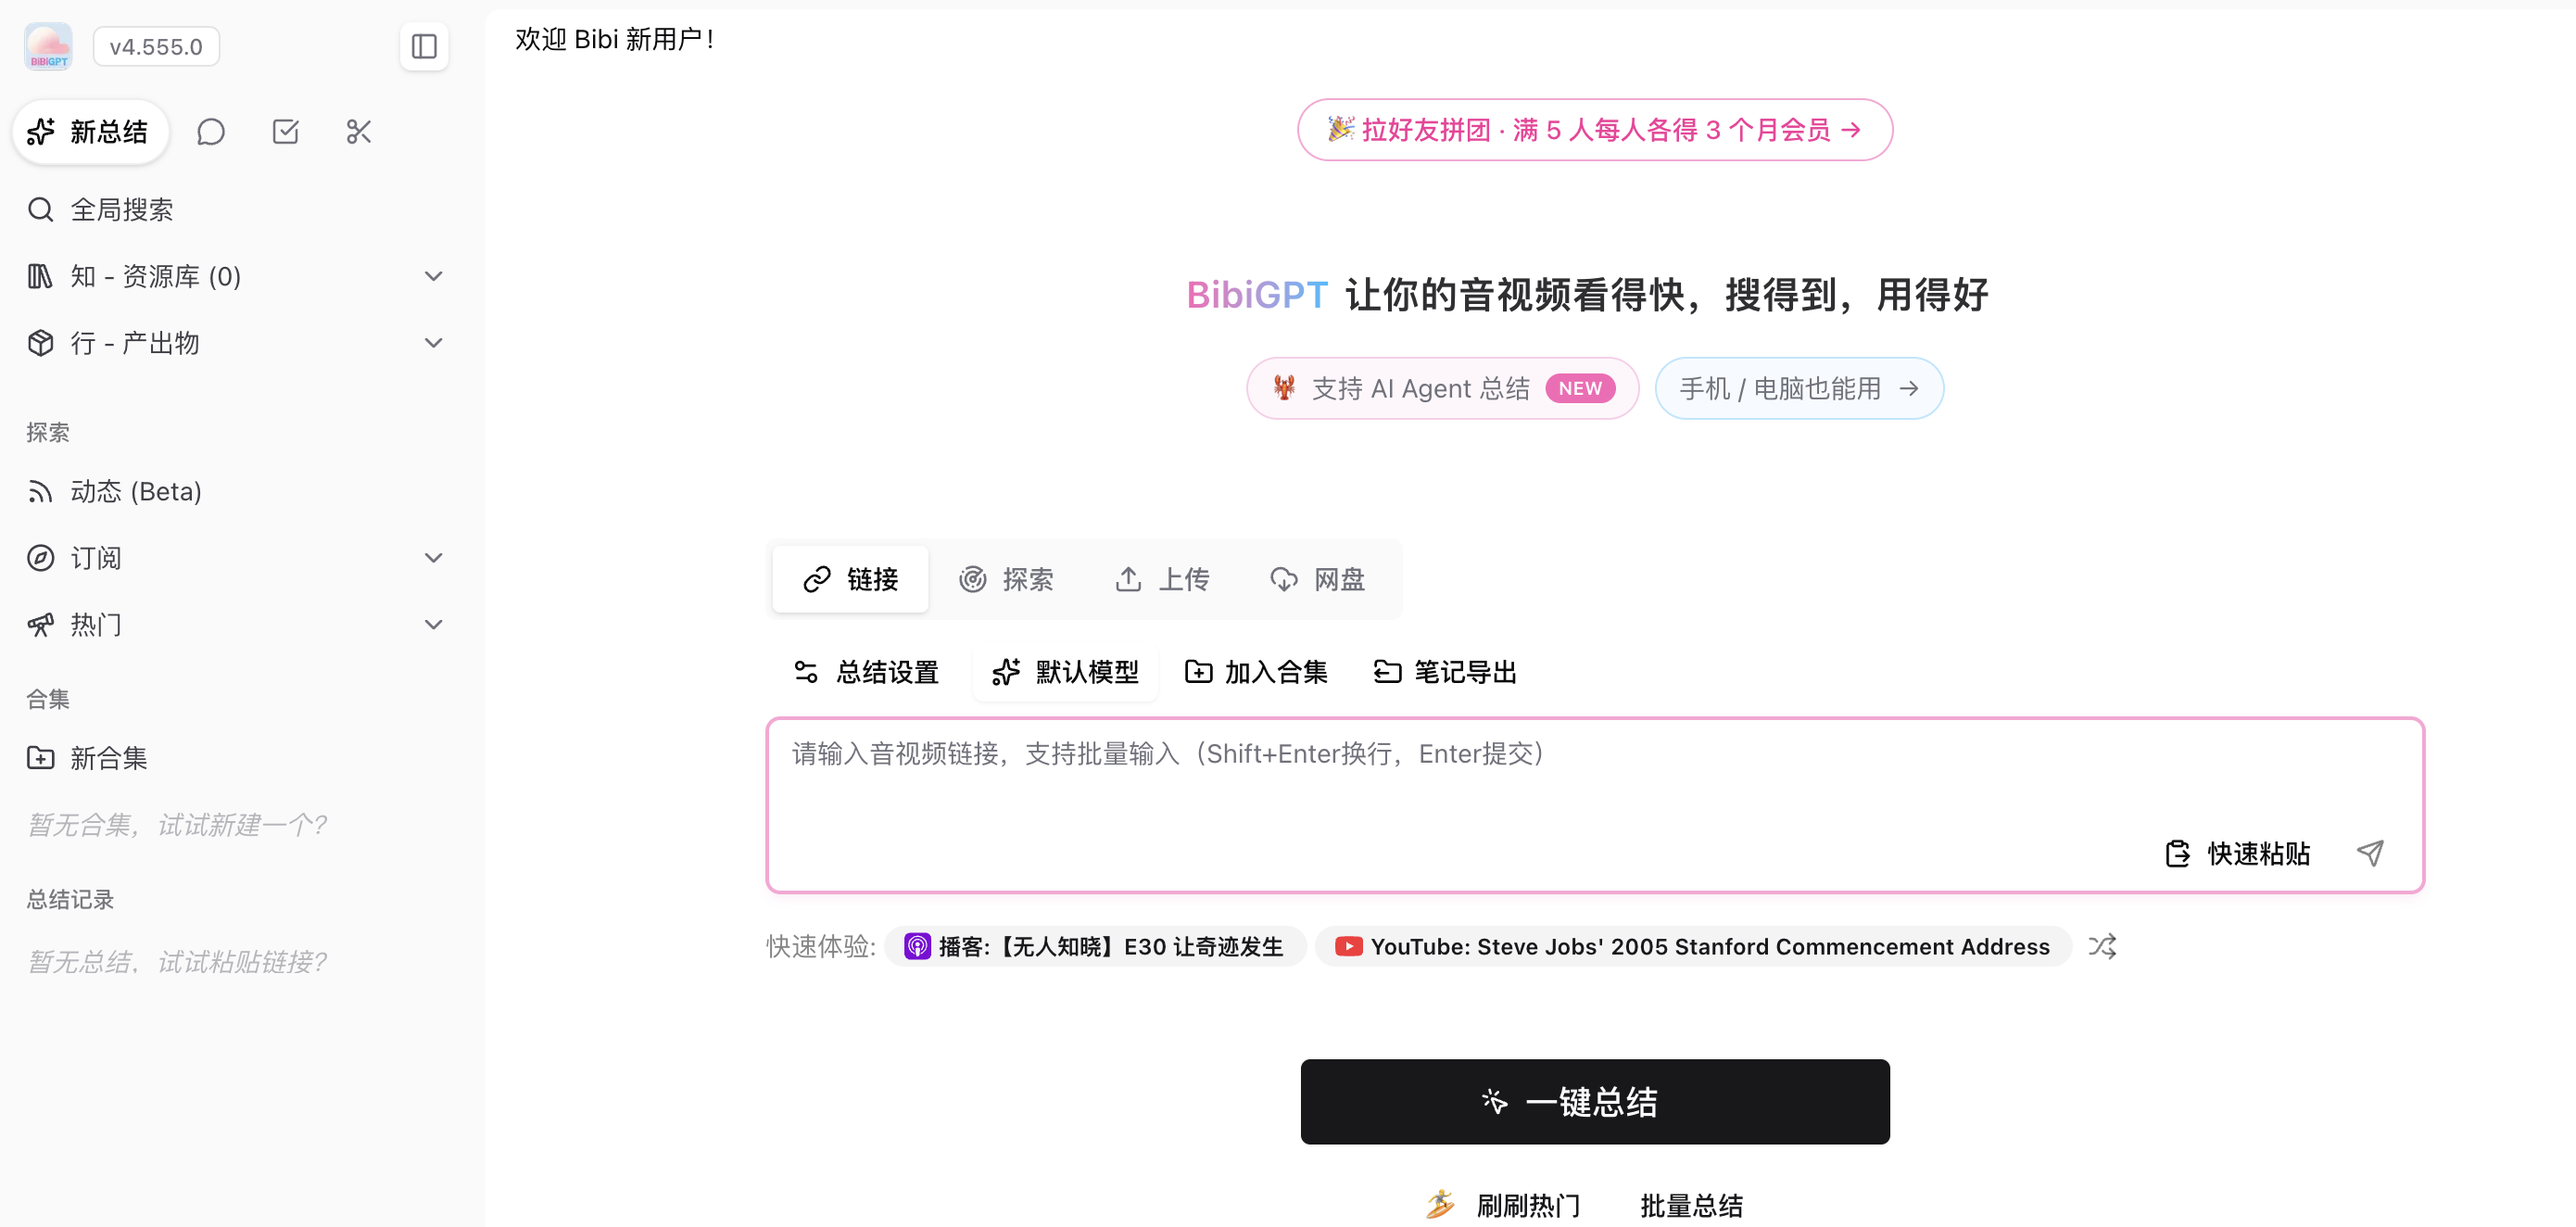2576x1227 pixels.
Task: Shuffle quick sample suggestions icon
Action: click(x=2102, y=946)
